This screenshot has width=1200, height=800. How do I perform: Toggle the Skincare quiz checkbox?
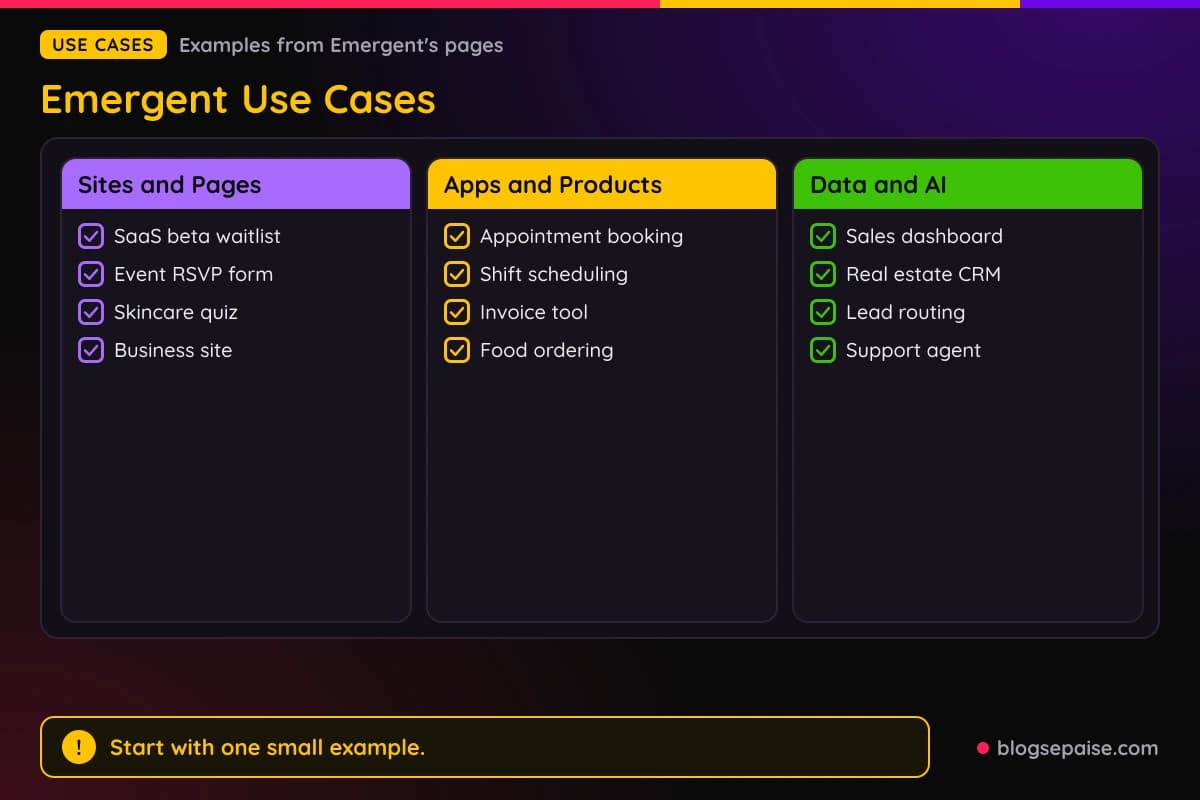(91, 312)
